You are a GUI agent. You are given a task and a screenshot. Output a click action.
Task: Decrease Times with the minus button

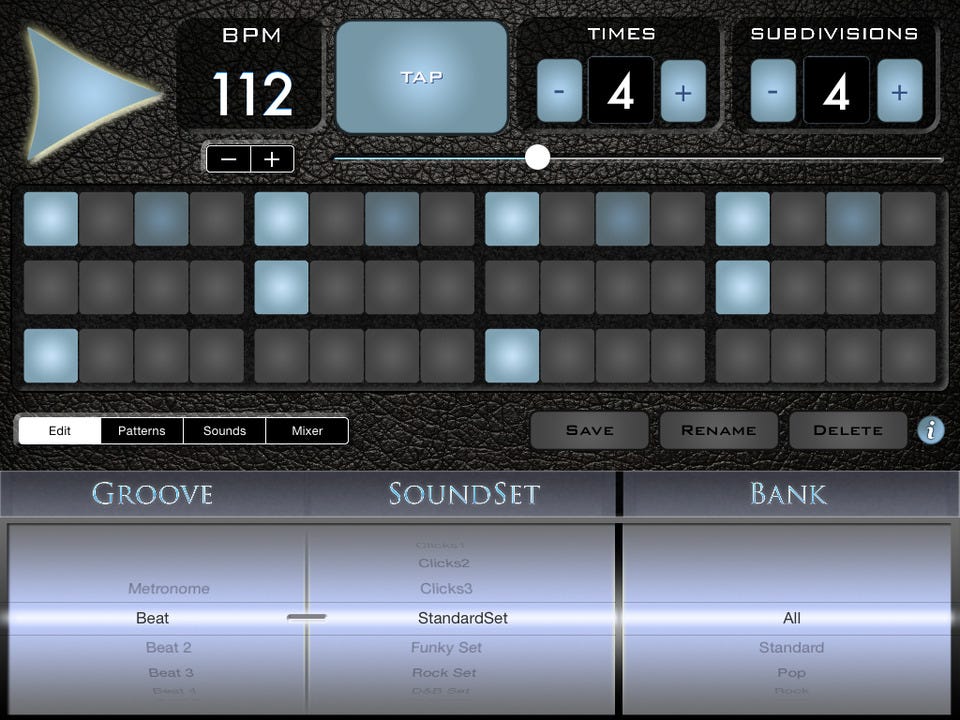559,91
